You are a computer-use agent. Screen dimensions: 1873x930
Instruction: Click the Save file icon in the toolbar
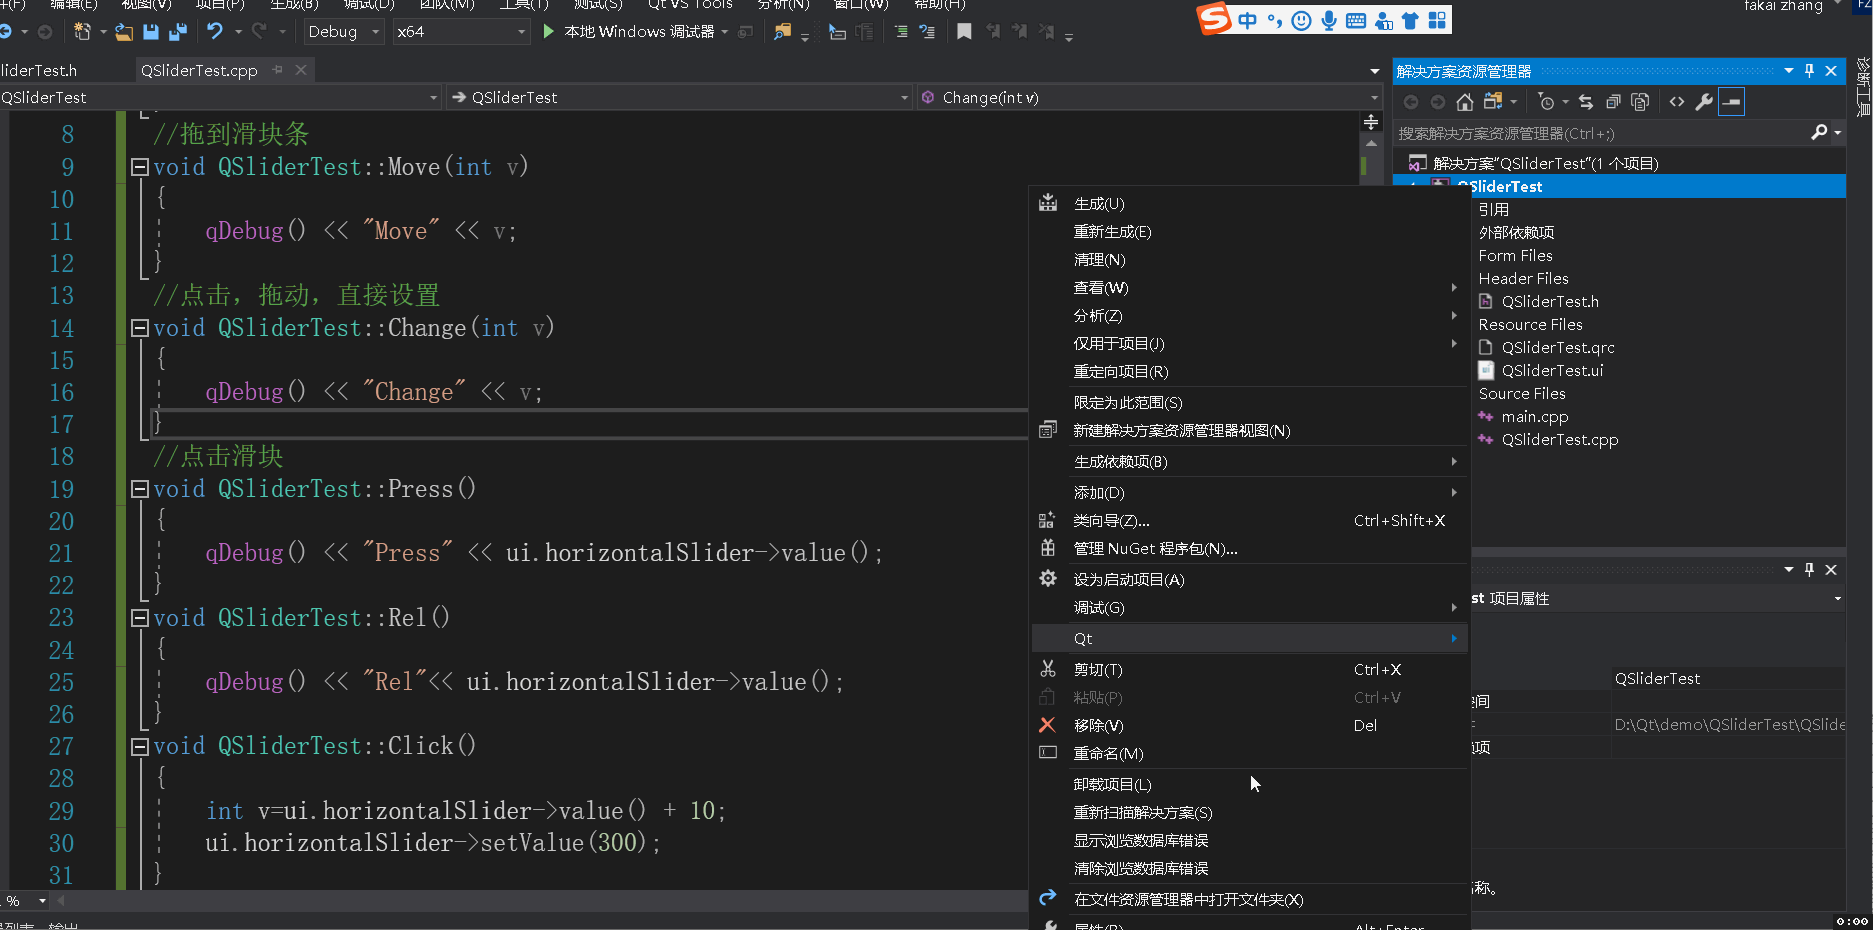pyautogui.click(x=151, y=32)
